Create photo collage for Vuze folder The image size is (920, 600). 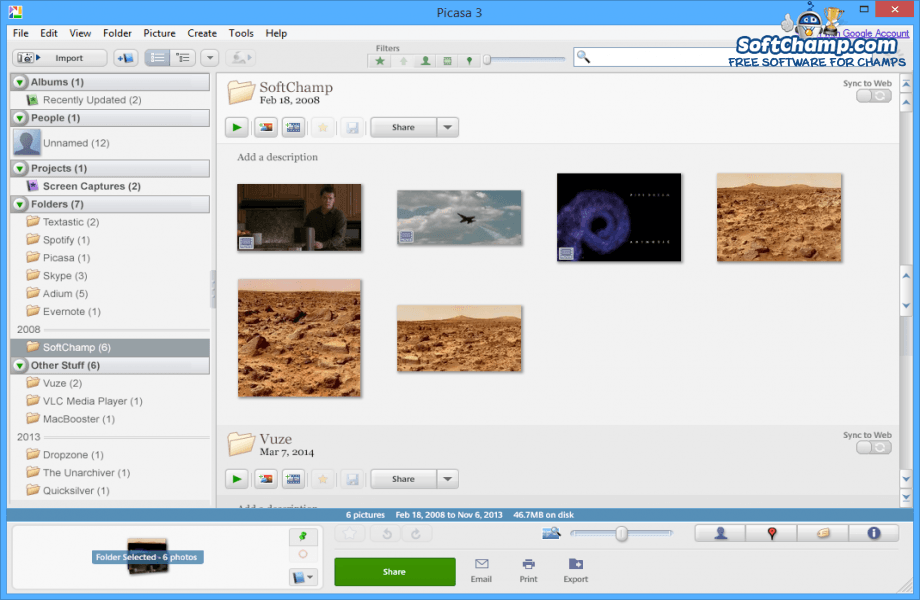point(266,479)
